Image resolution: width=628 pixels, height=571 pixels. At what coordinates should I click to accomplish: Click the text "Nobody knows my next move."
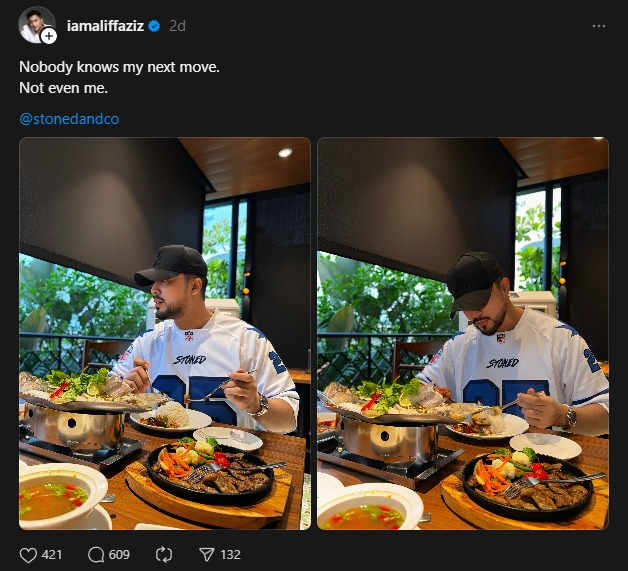[119, 66]
